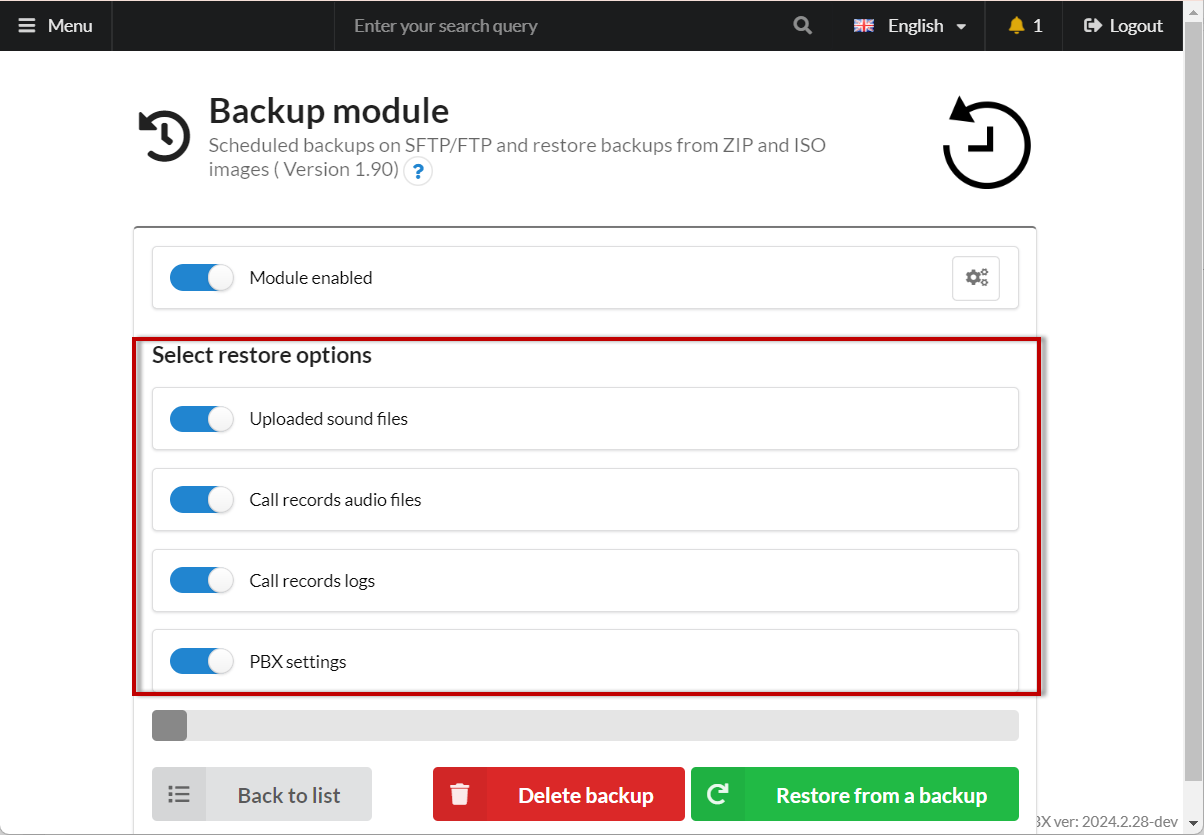The image size is (1204, 835).
Task: Click the search magnifier icon
Action: [x=802, y=26]
